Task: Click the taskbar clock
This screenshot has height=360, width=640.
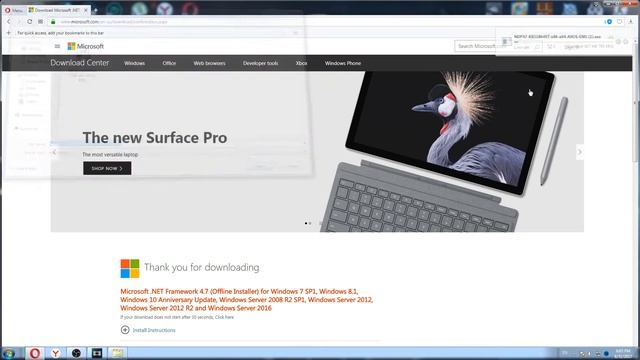Action: pyautogui.click(x=623, y=353)
